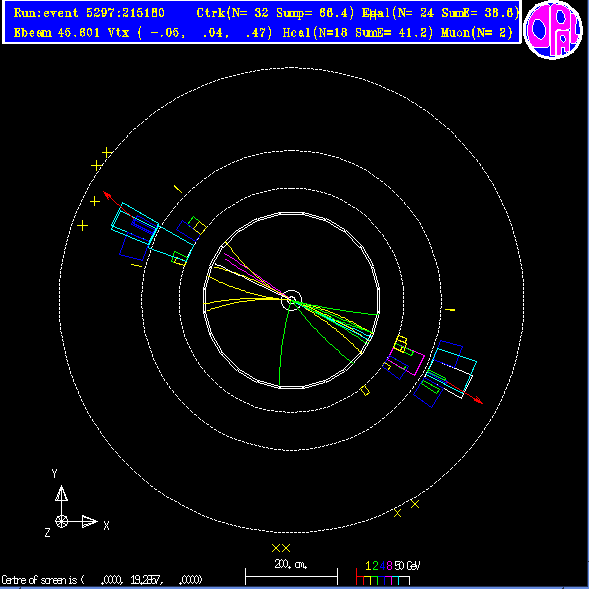589x589 pixels.
Task: Click the Centre of screen coordinates text
Action: (x=101, y=580)
